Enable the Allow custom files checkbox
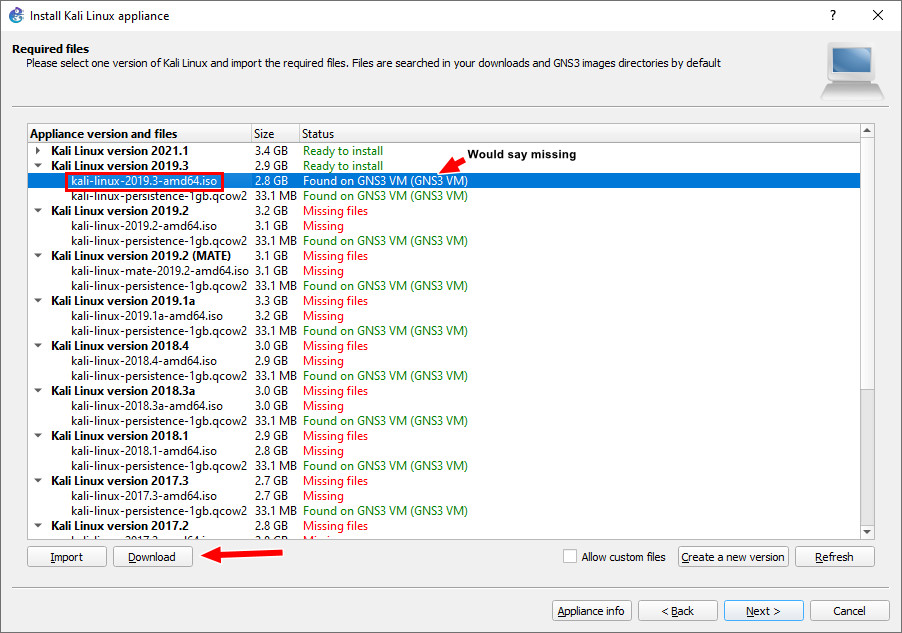 (570, 556)
